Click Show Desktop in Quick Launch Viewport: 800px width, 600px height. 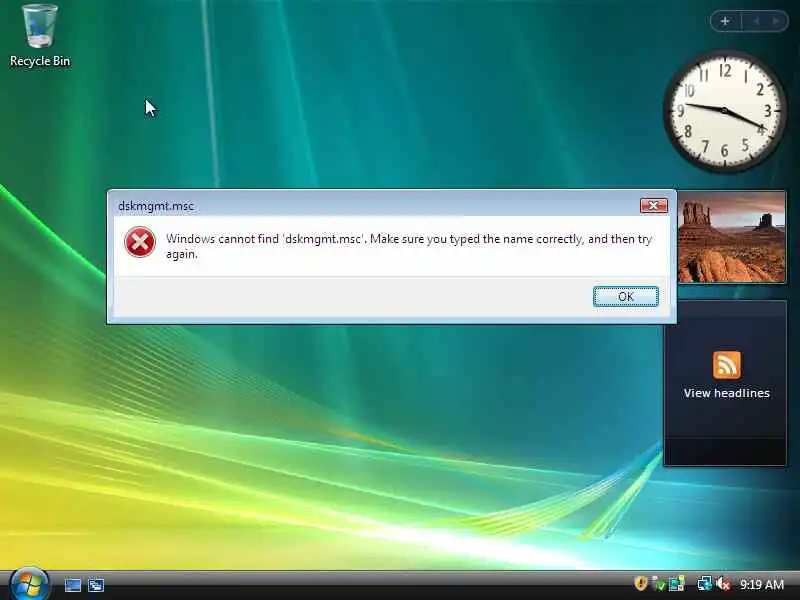[72, 585]
